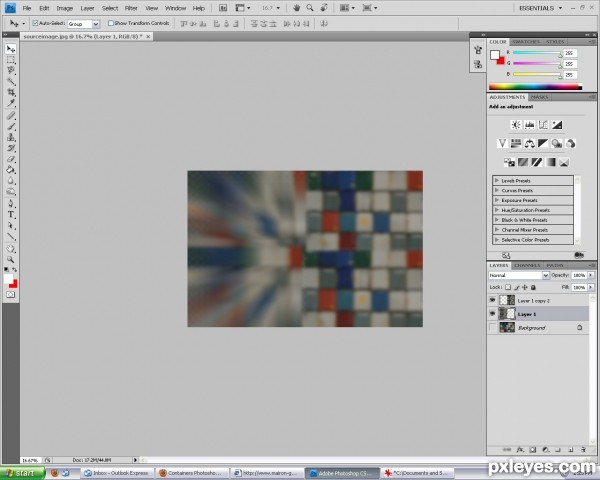
Task: Toggle lock all for layer
Action: (x=533, y=287)
